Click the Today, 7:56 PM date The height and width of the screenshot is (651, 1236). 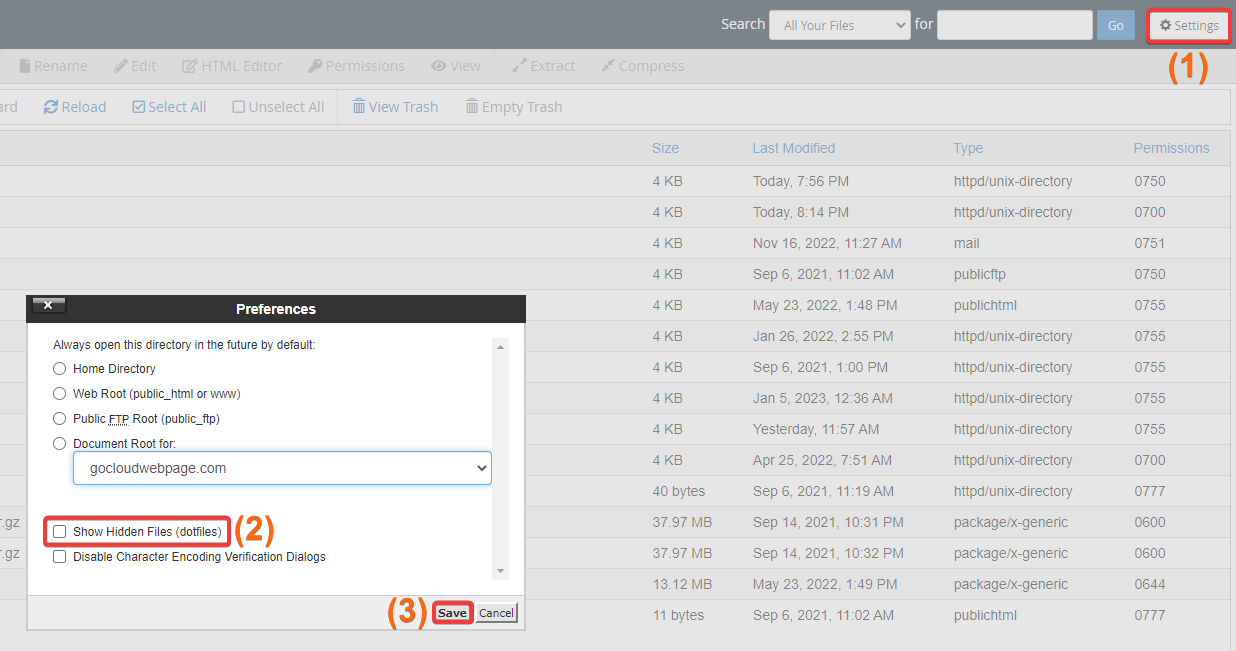[x=801, y=181]
